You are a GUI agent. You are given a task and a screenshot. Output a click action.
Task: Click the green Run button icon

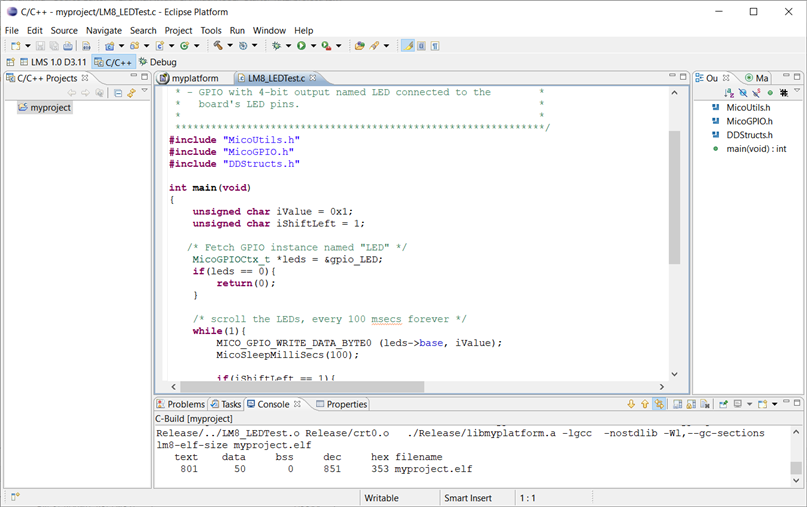300,46
